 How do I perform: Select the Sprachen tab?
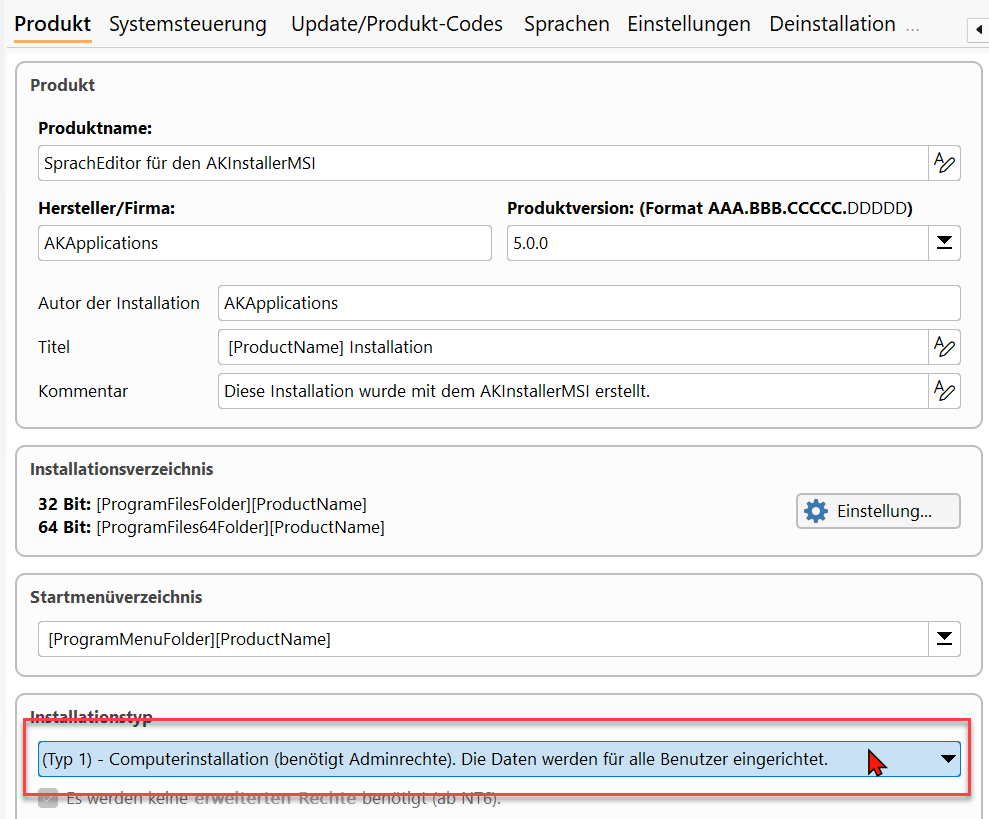tap(566, 24)
